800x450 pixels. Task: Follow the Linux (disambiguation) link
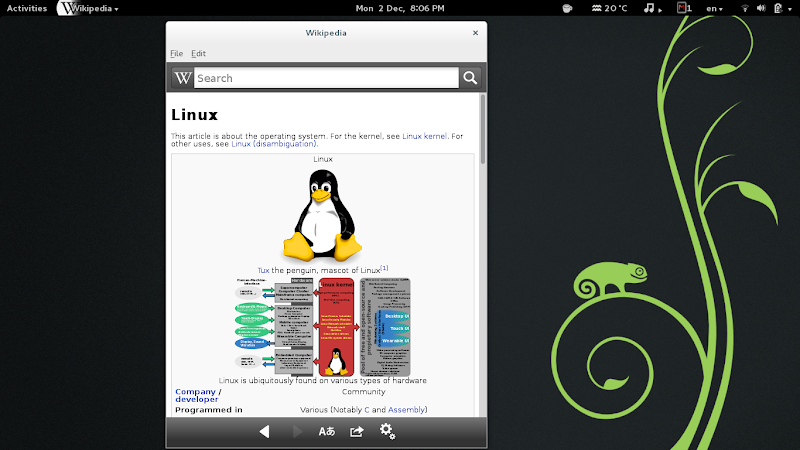pos(273,144)
